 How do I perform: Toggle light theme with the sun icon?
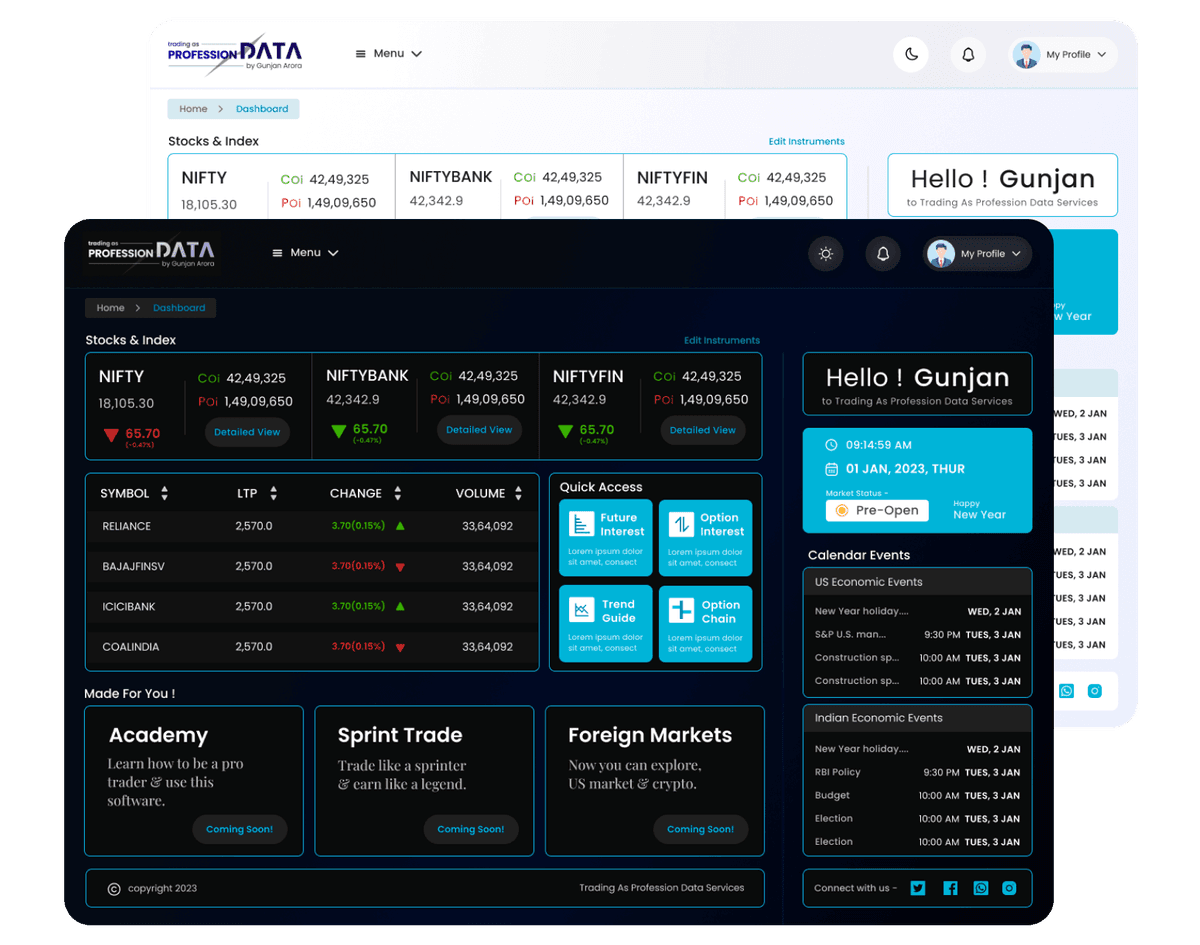click(x=826, y=253)
